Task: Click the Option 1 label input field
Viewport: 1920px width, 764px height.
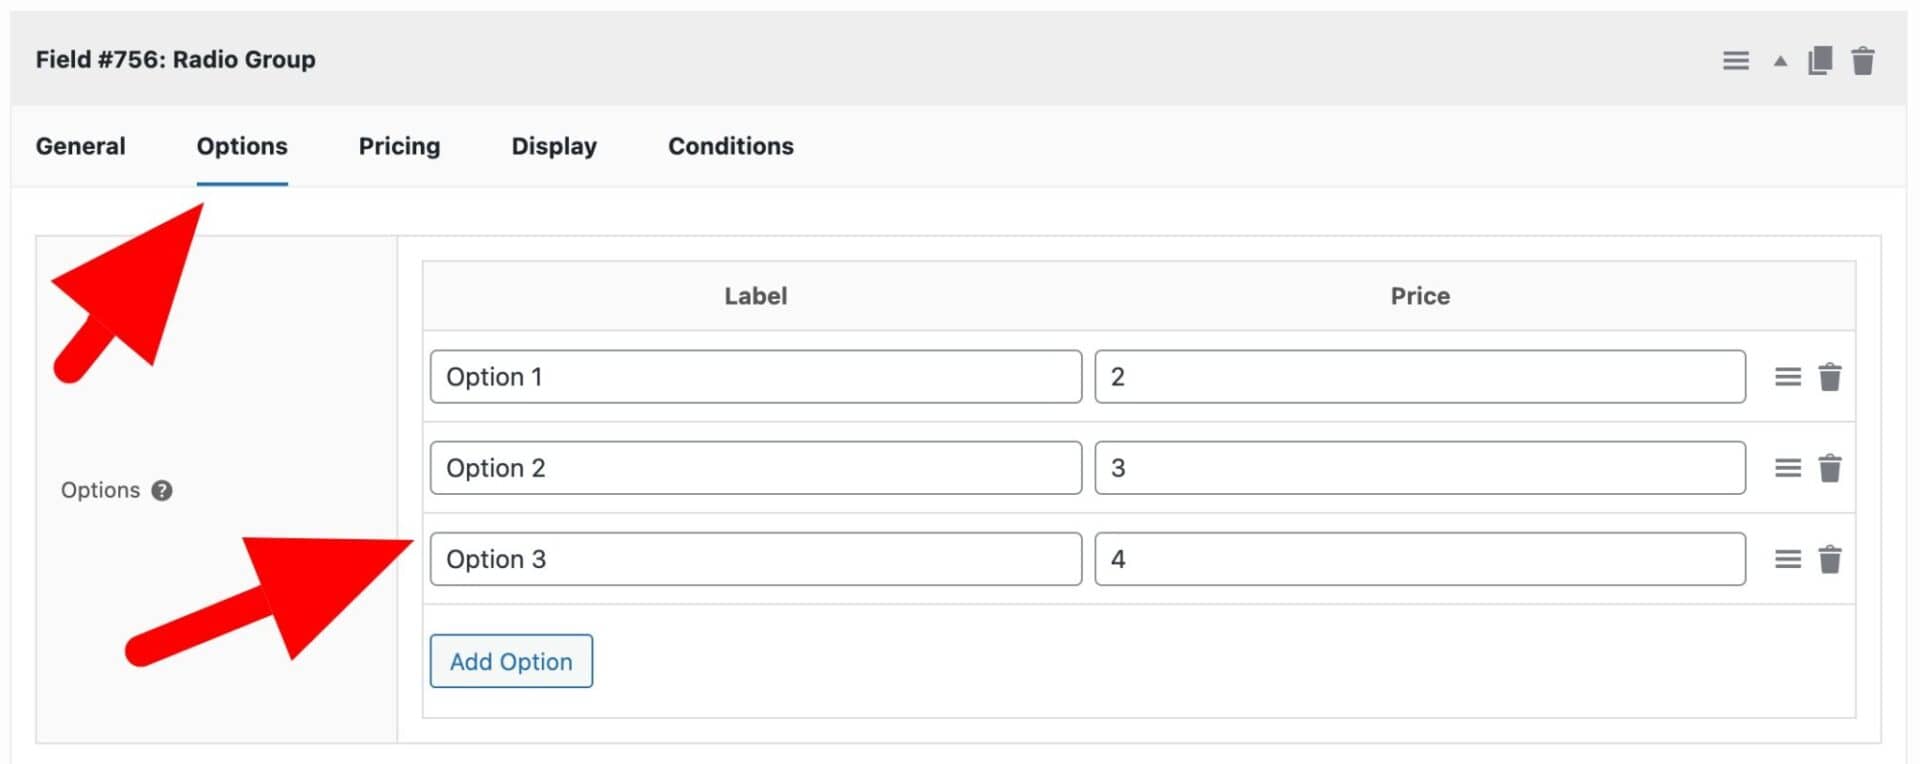Action: click(755, 376)
